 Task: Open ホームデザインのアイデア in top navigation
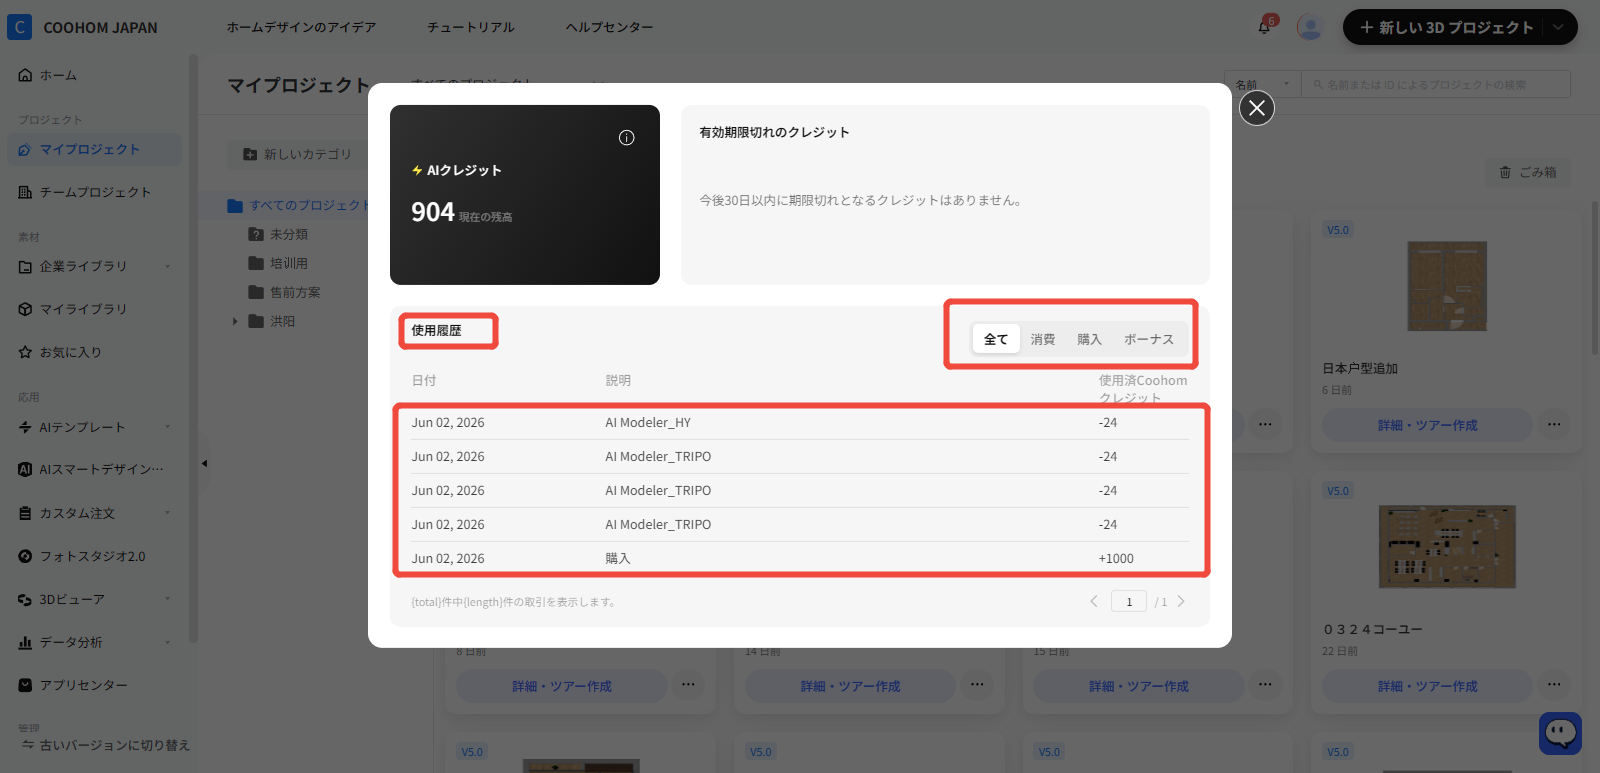pyautogui.click(x=301, y=27)
